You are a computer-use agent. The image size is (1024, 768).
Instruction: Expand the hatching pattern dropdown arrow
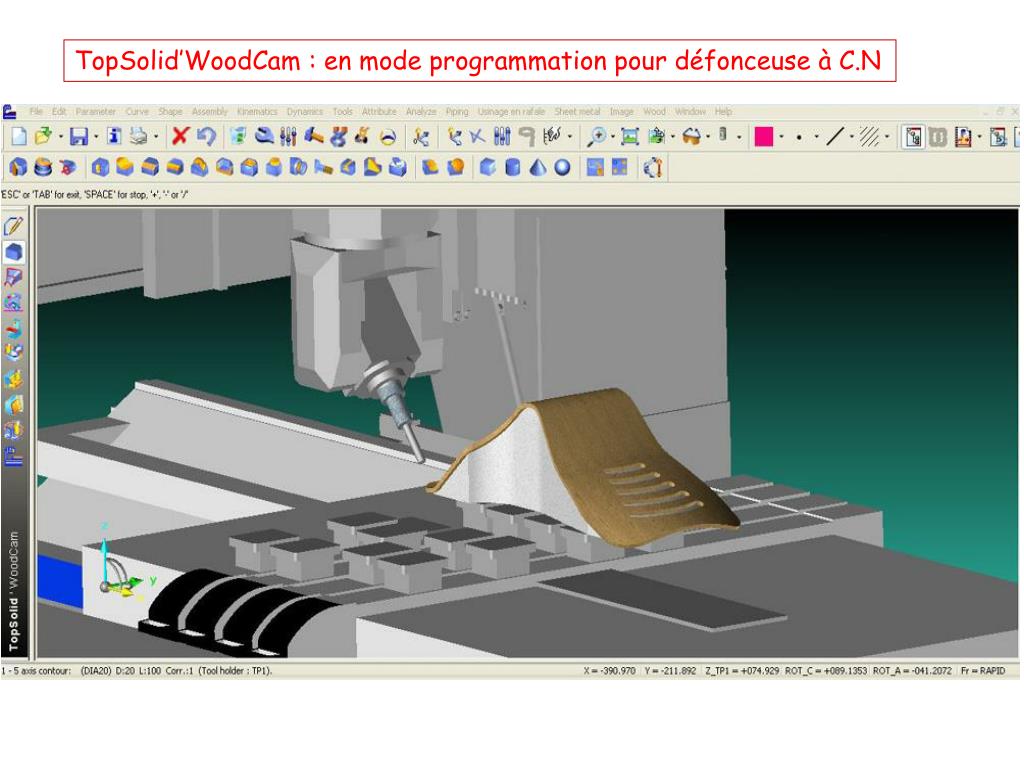tap(887, 136)
